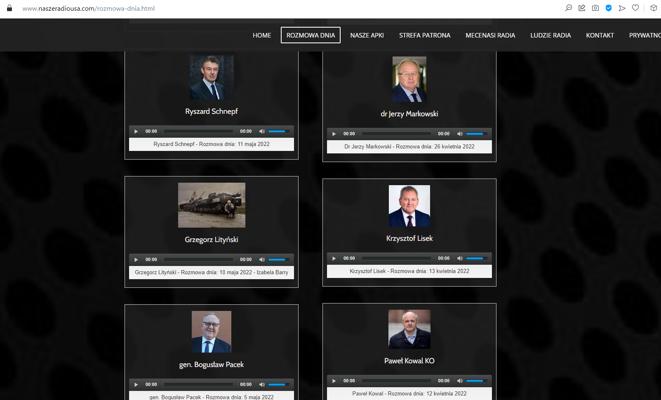Adjust the Paweł Kowal KO volume slider

(x=476, y=381)
